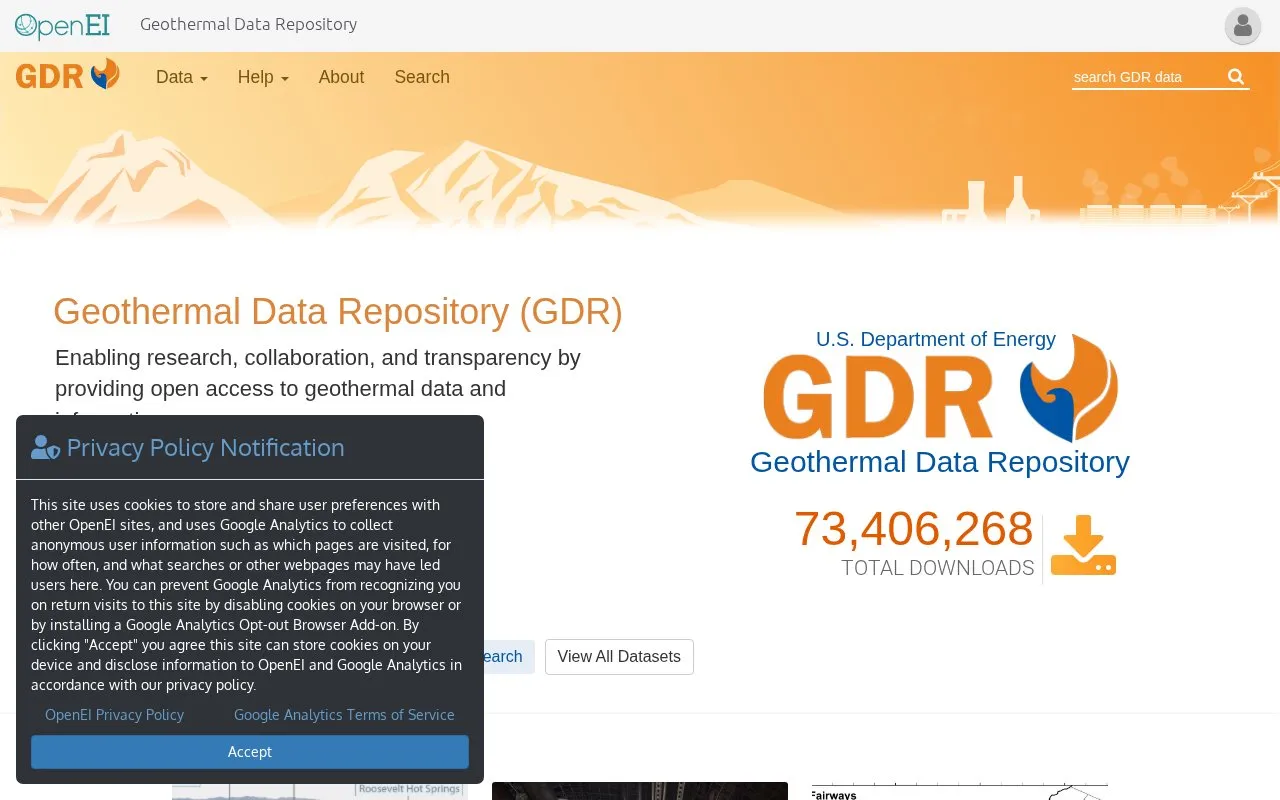This screenshot has height=800, width=1280.
Task: Click the U.S. Department of Energy text
Action: click(936, 339)
